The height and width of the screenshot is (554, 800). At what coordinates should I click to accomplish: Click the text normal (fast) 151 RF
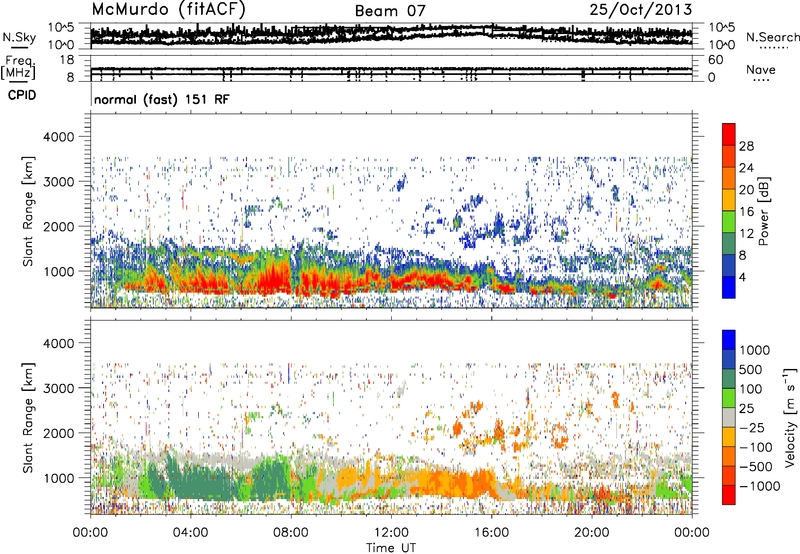(162, 99)
